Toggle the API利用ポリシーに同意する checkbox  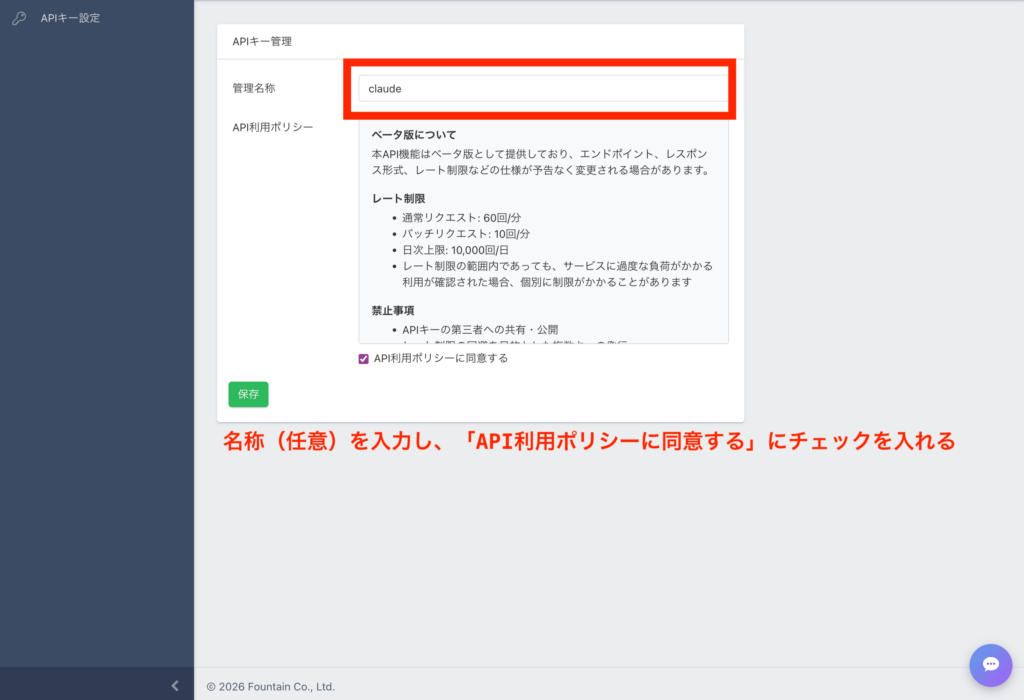(364, 358)
